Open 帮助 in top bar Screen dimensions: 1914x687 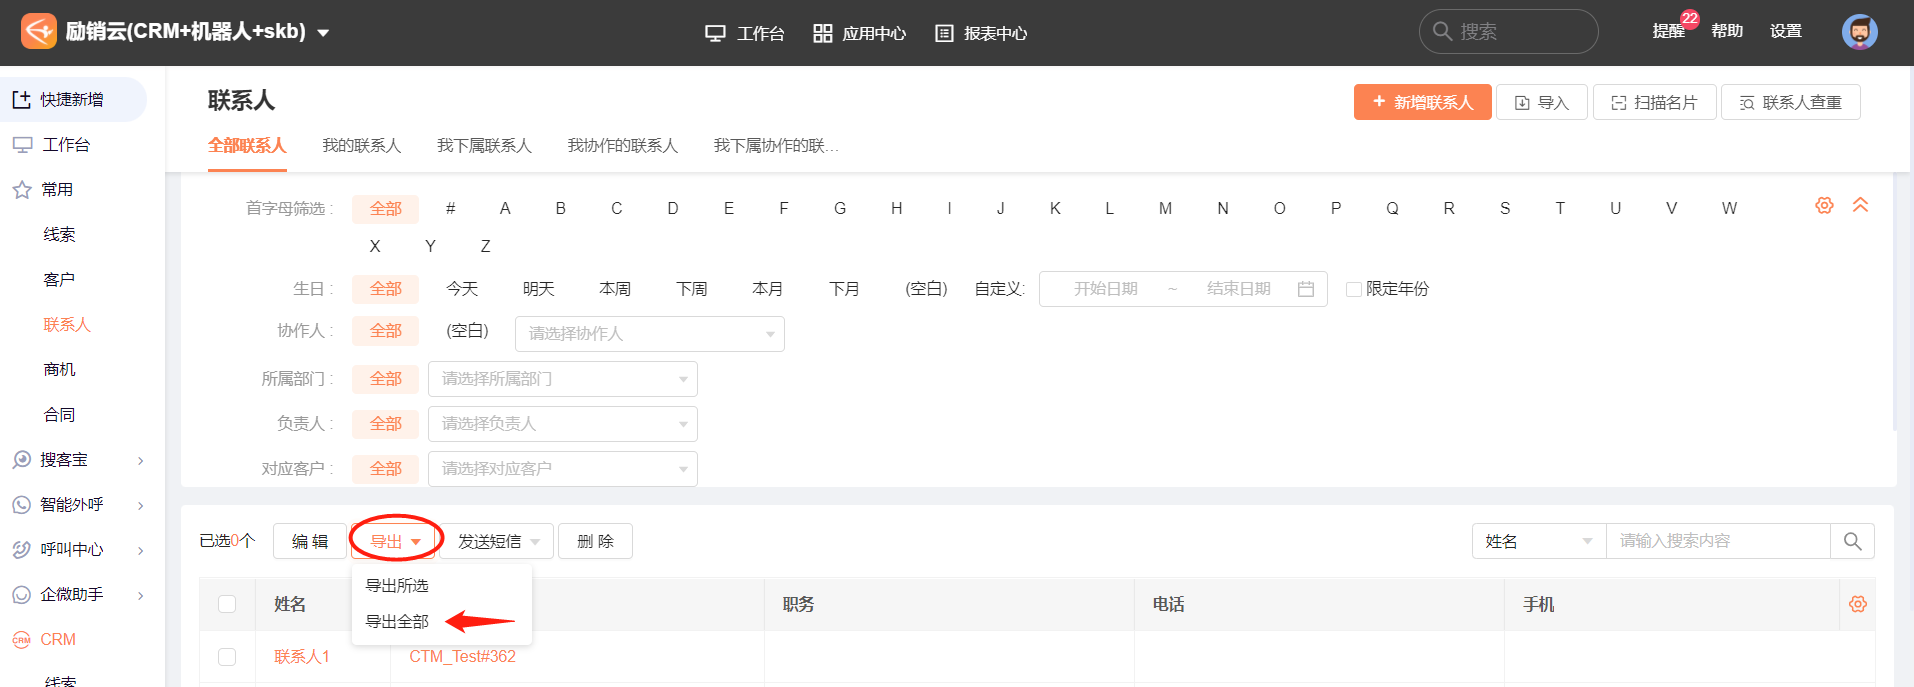tap(1727, 31)
